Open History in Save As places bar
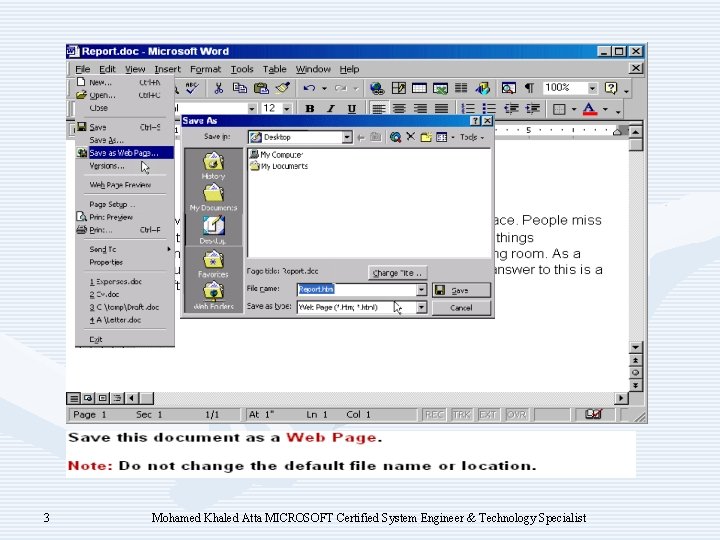720x540 pixels. click(x=213, y=166)
